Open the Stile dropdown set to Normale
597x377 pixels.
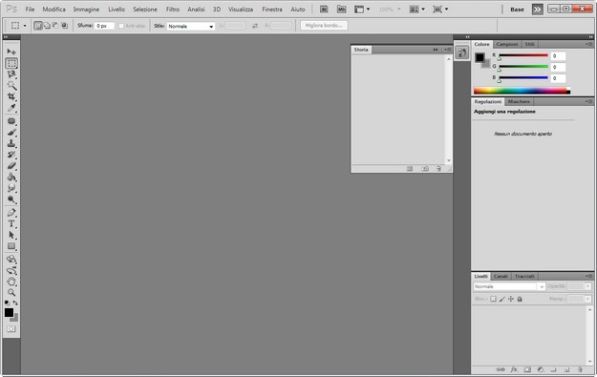click(190, 26)
